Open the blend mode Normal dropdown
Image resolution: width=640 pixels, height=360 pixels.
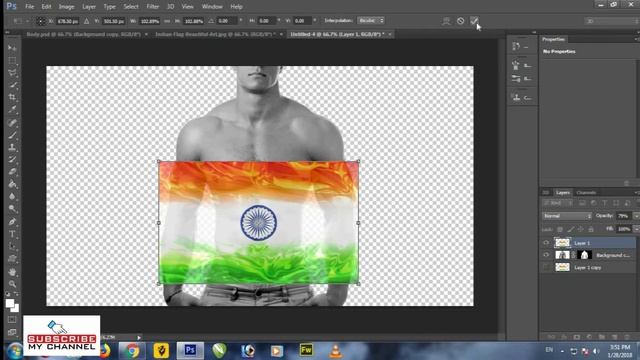(567, 216)
